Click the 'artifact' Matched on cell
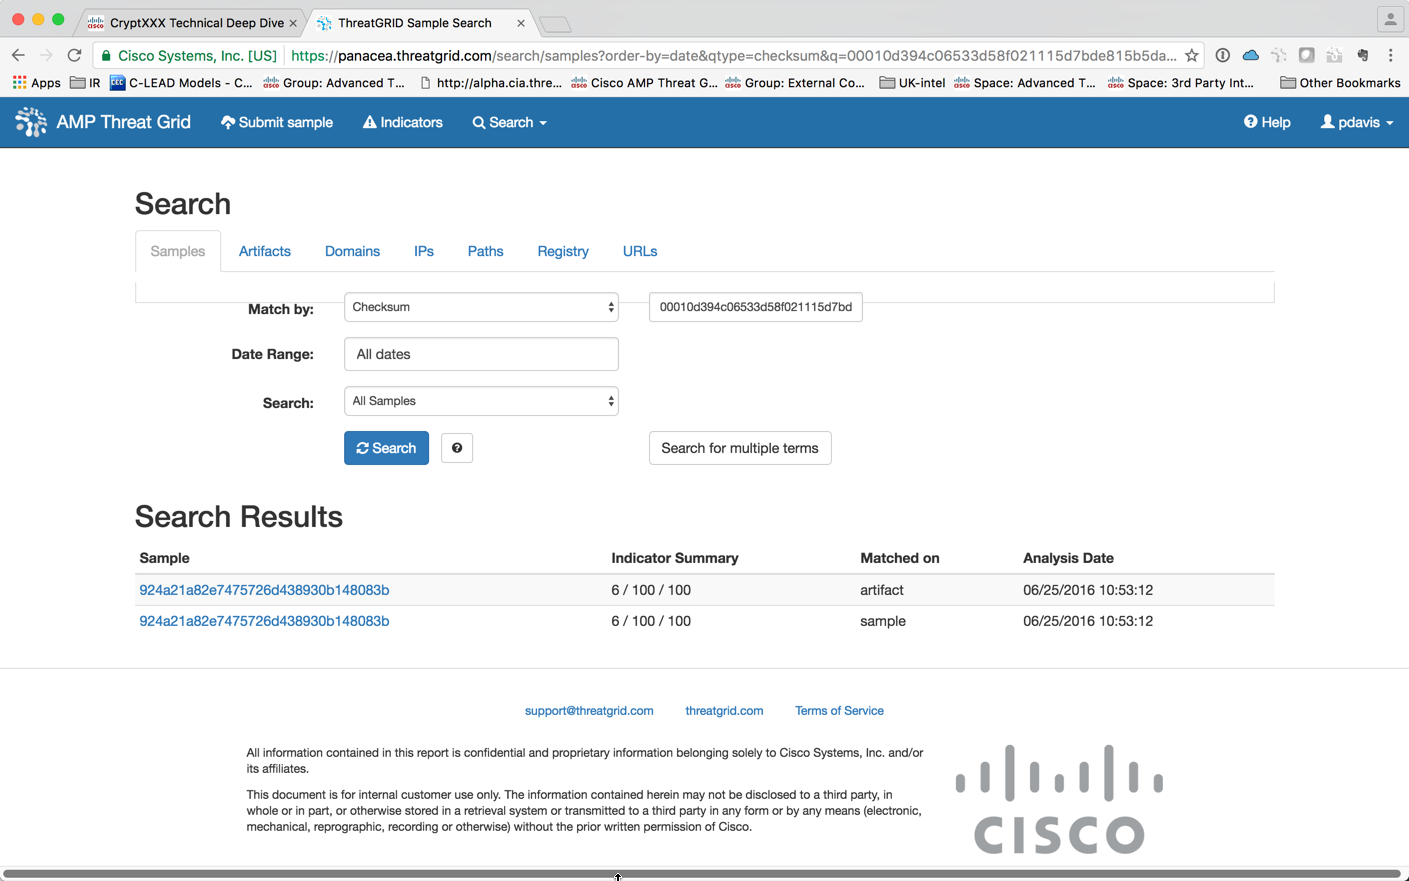 click(x=882, y=590)
